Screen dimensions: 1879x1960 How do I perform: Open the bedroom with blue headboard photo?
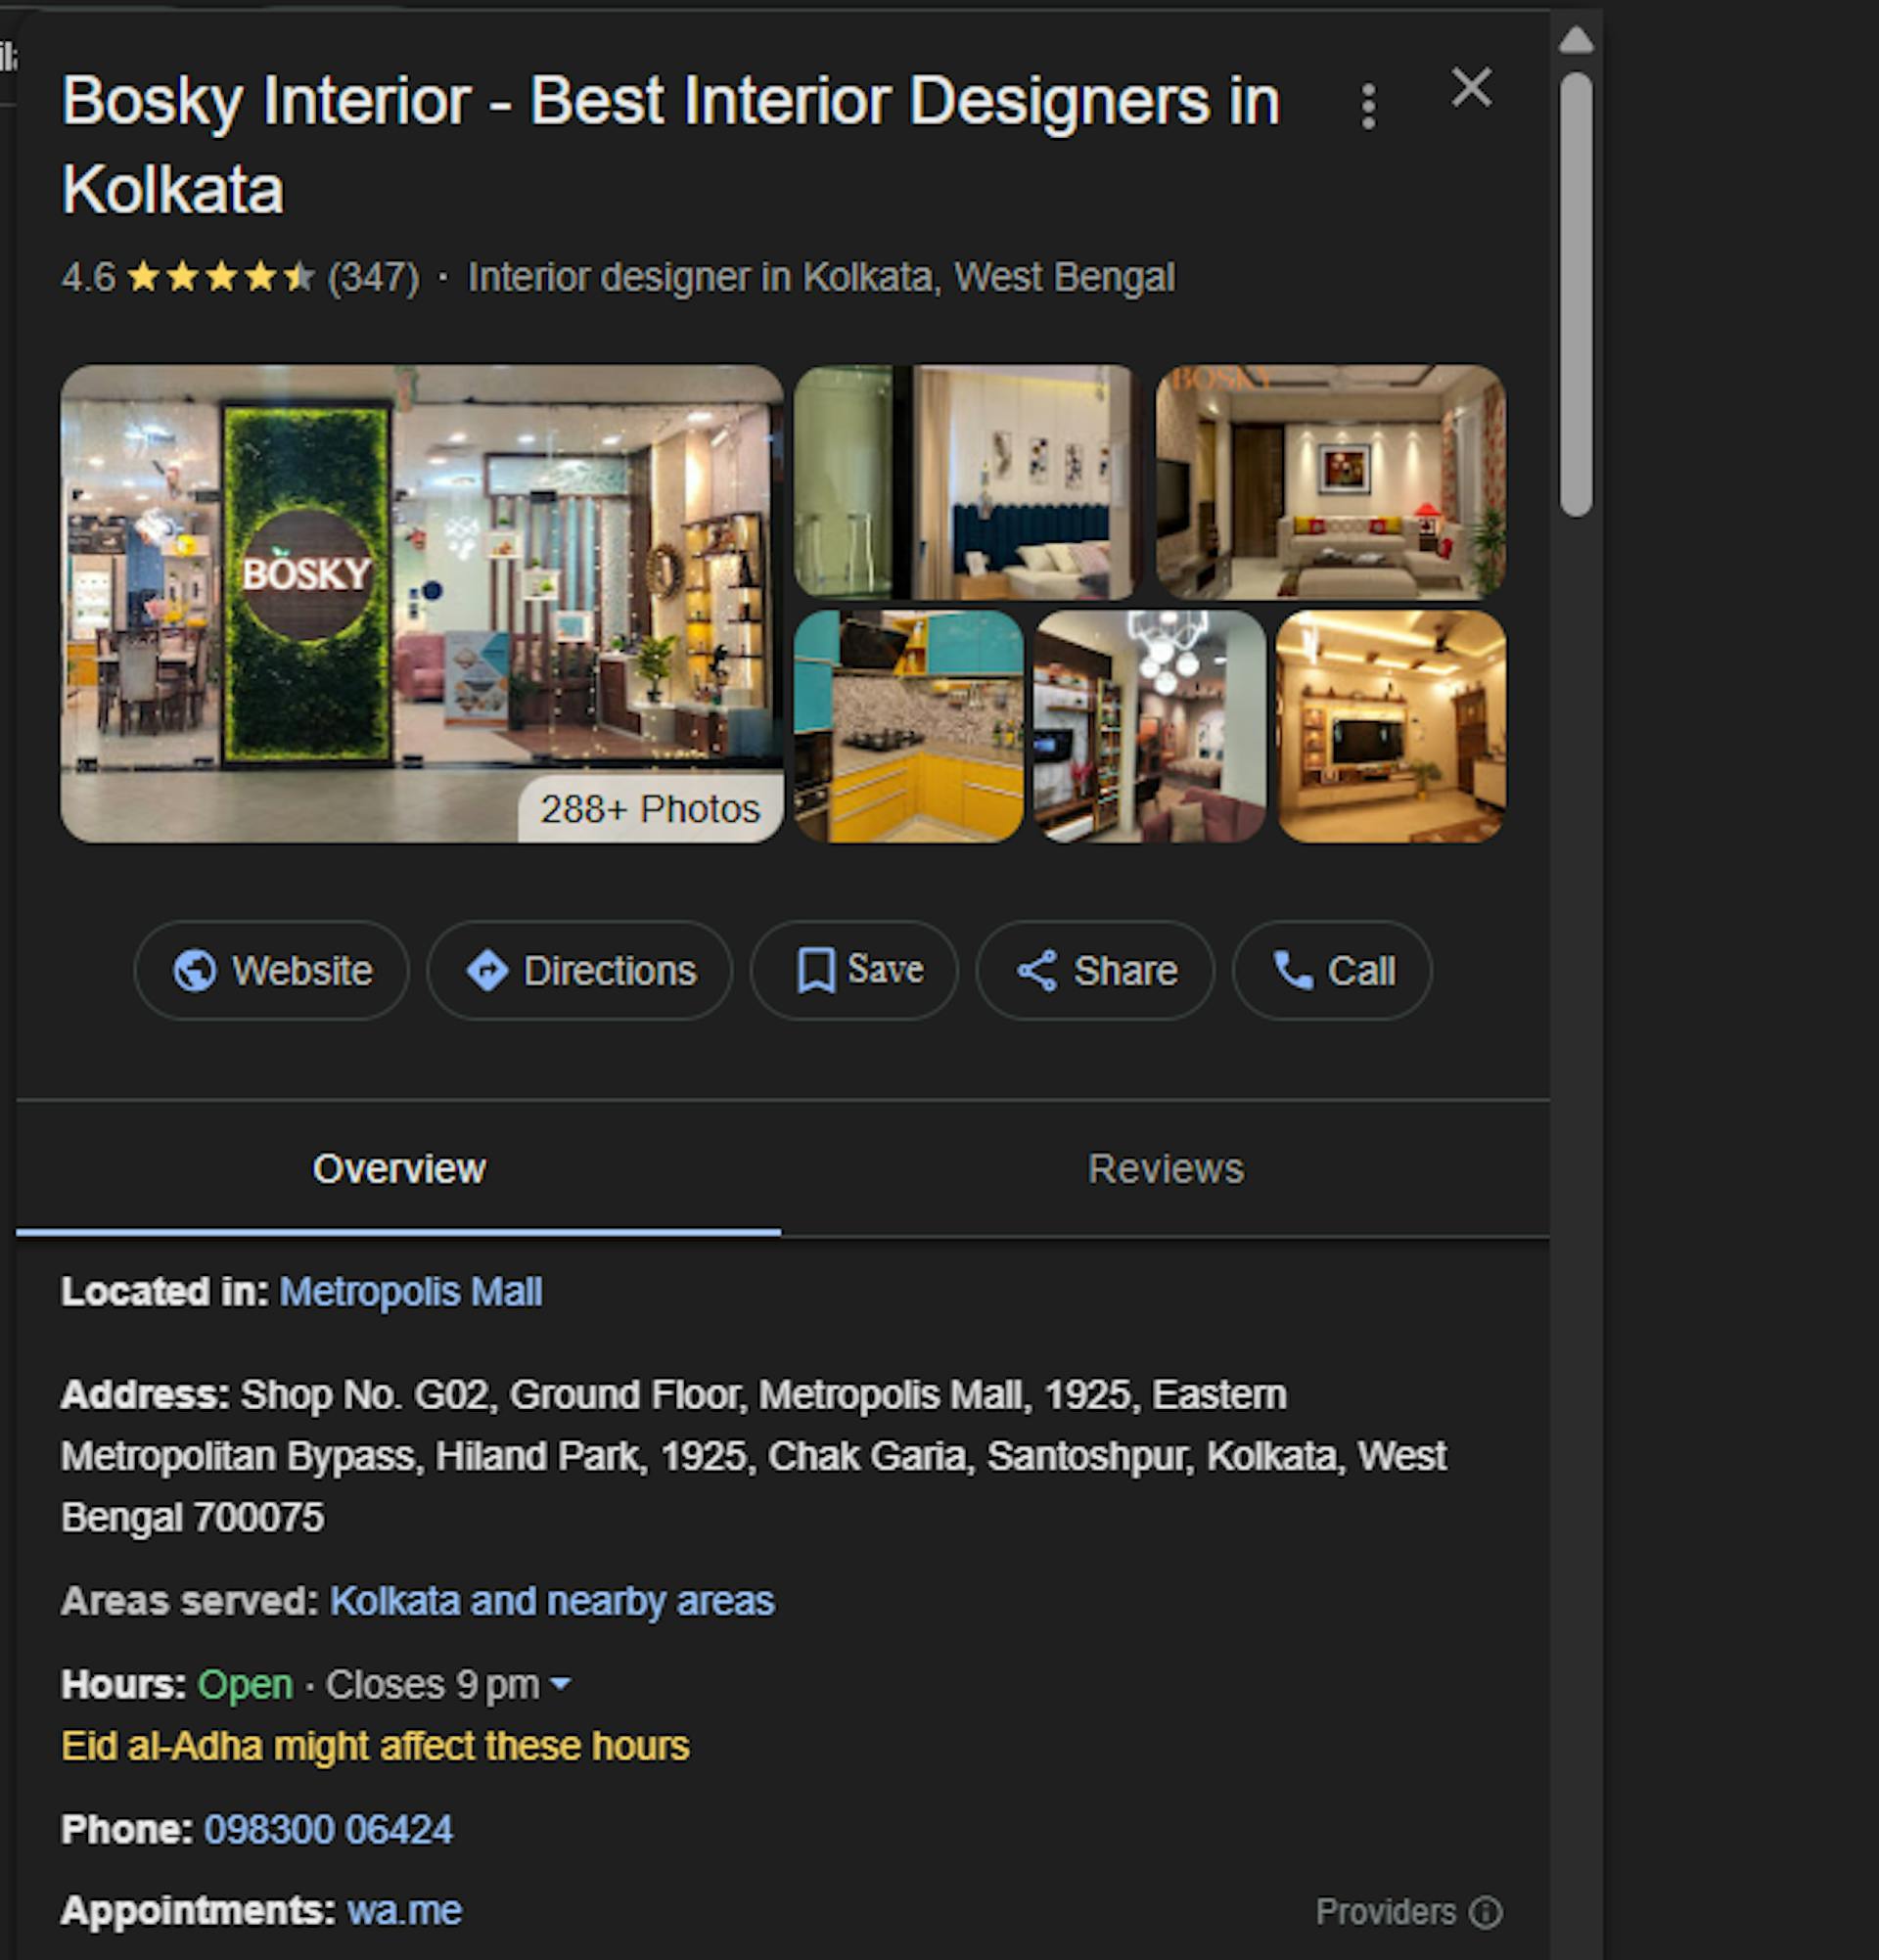click(967, 482)
